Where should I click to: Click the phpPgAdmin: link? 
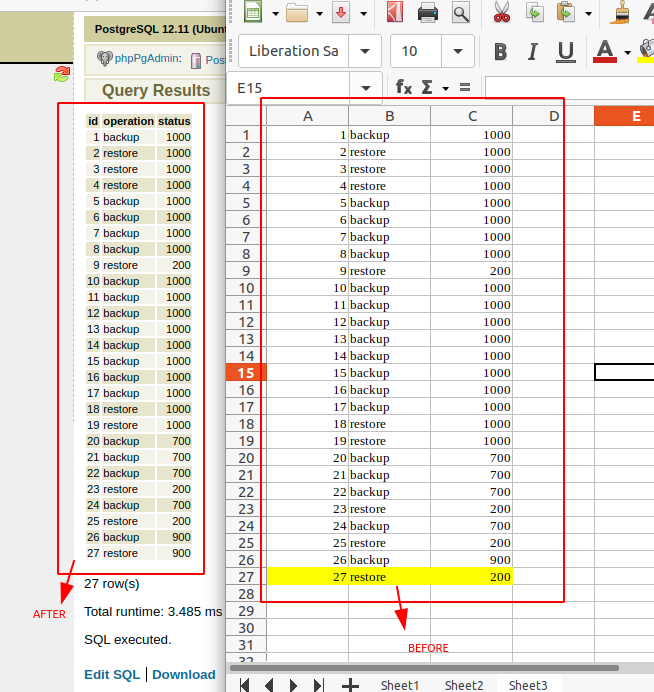coord(148,58)
